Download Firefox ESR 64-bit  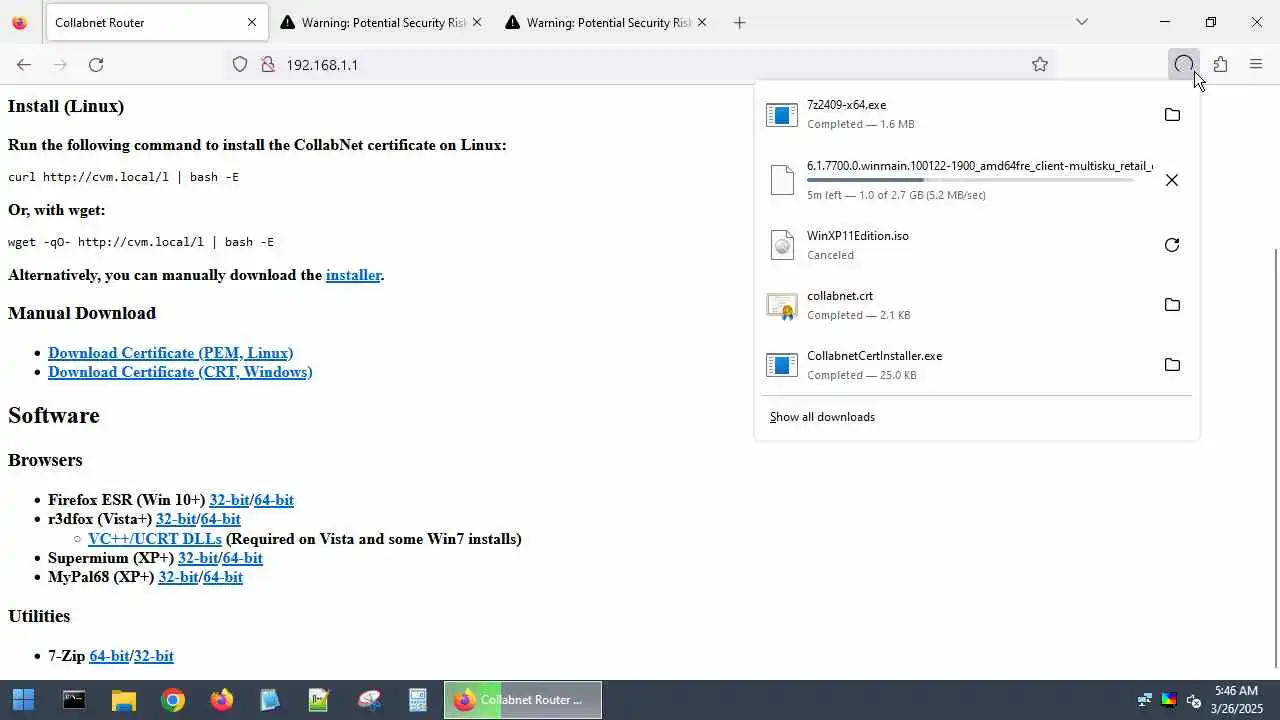(274, 500)
